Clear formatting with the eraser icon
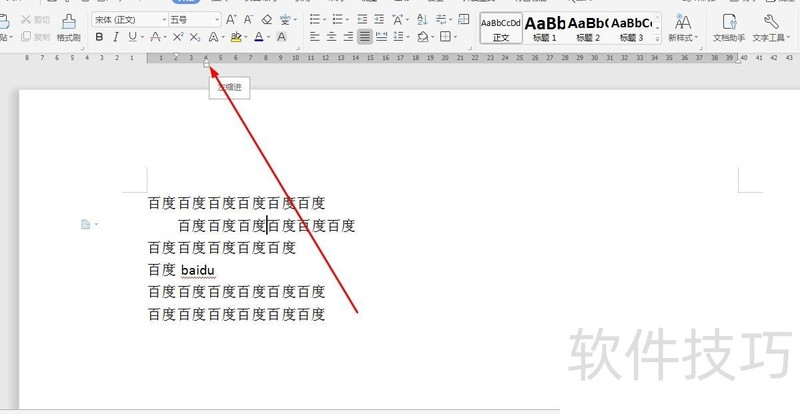 (x=266, y=20)
